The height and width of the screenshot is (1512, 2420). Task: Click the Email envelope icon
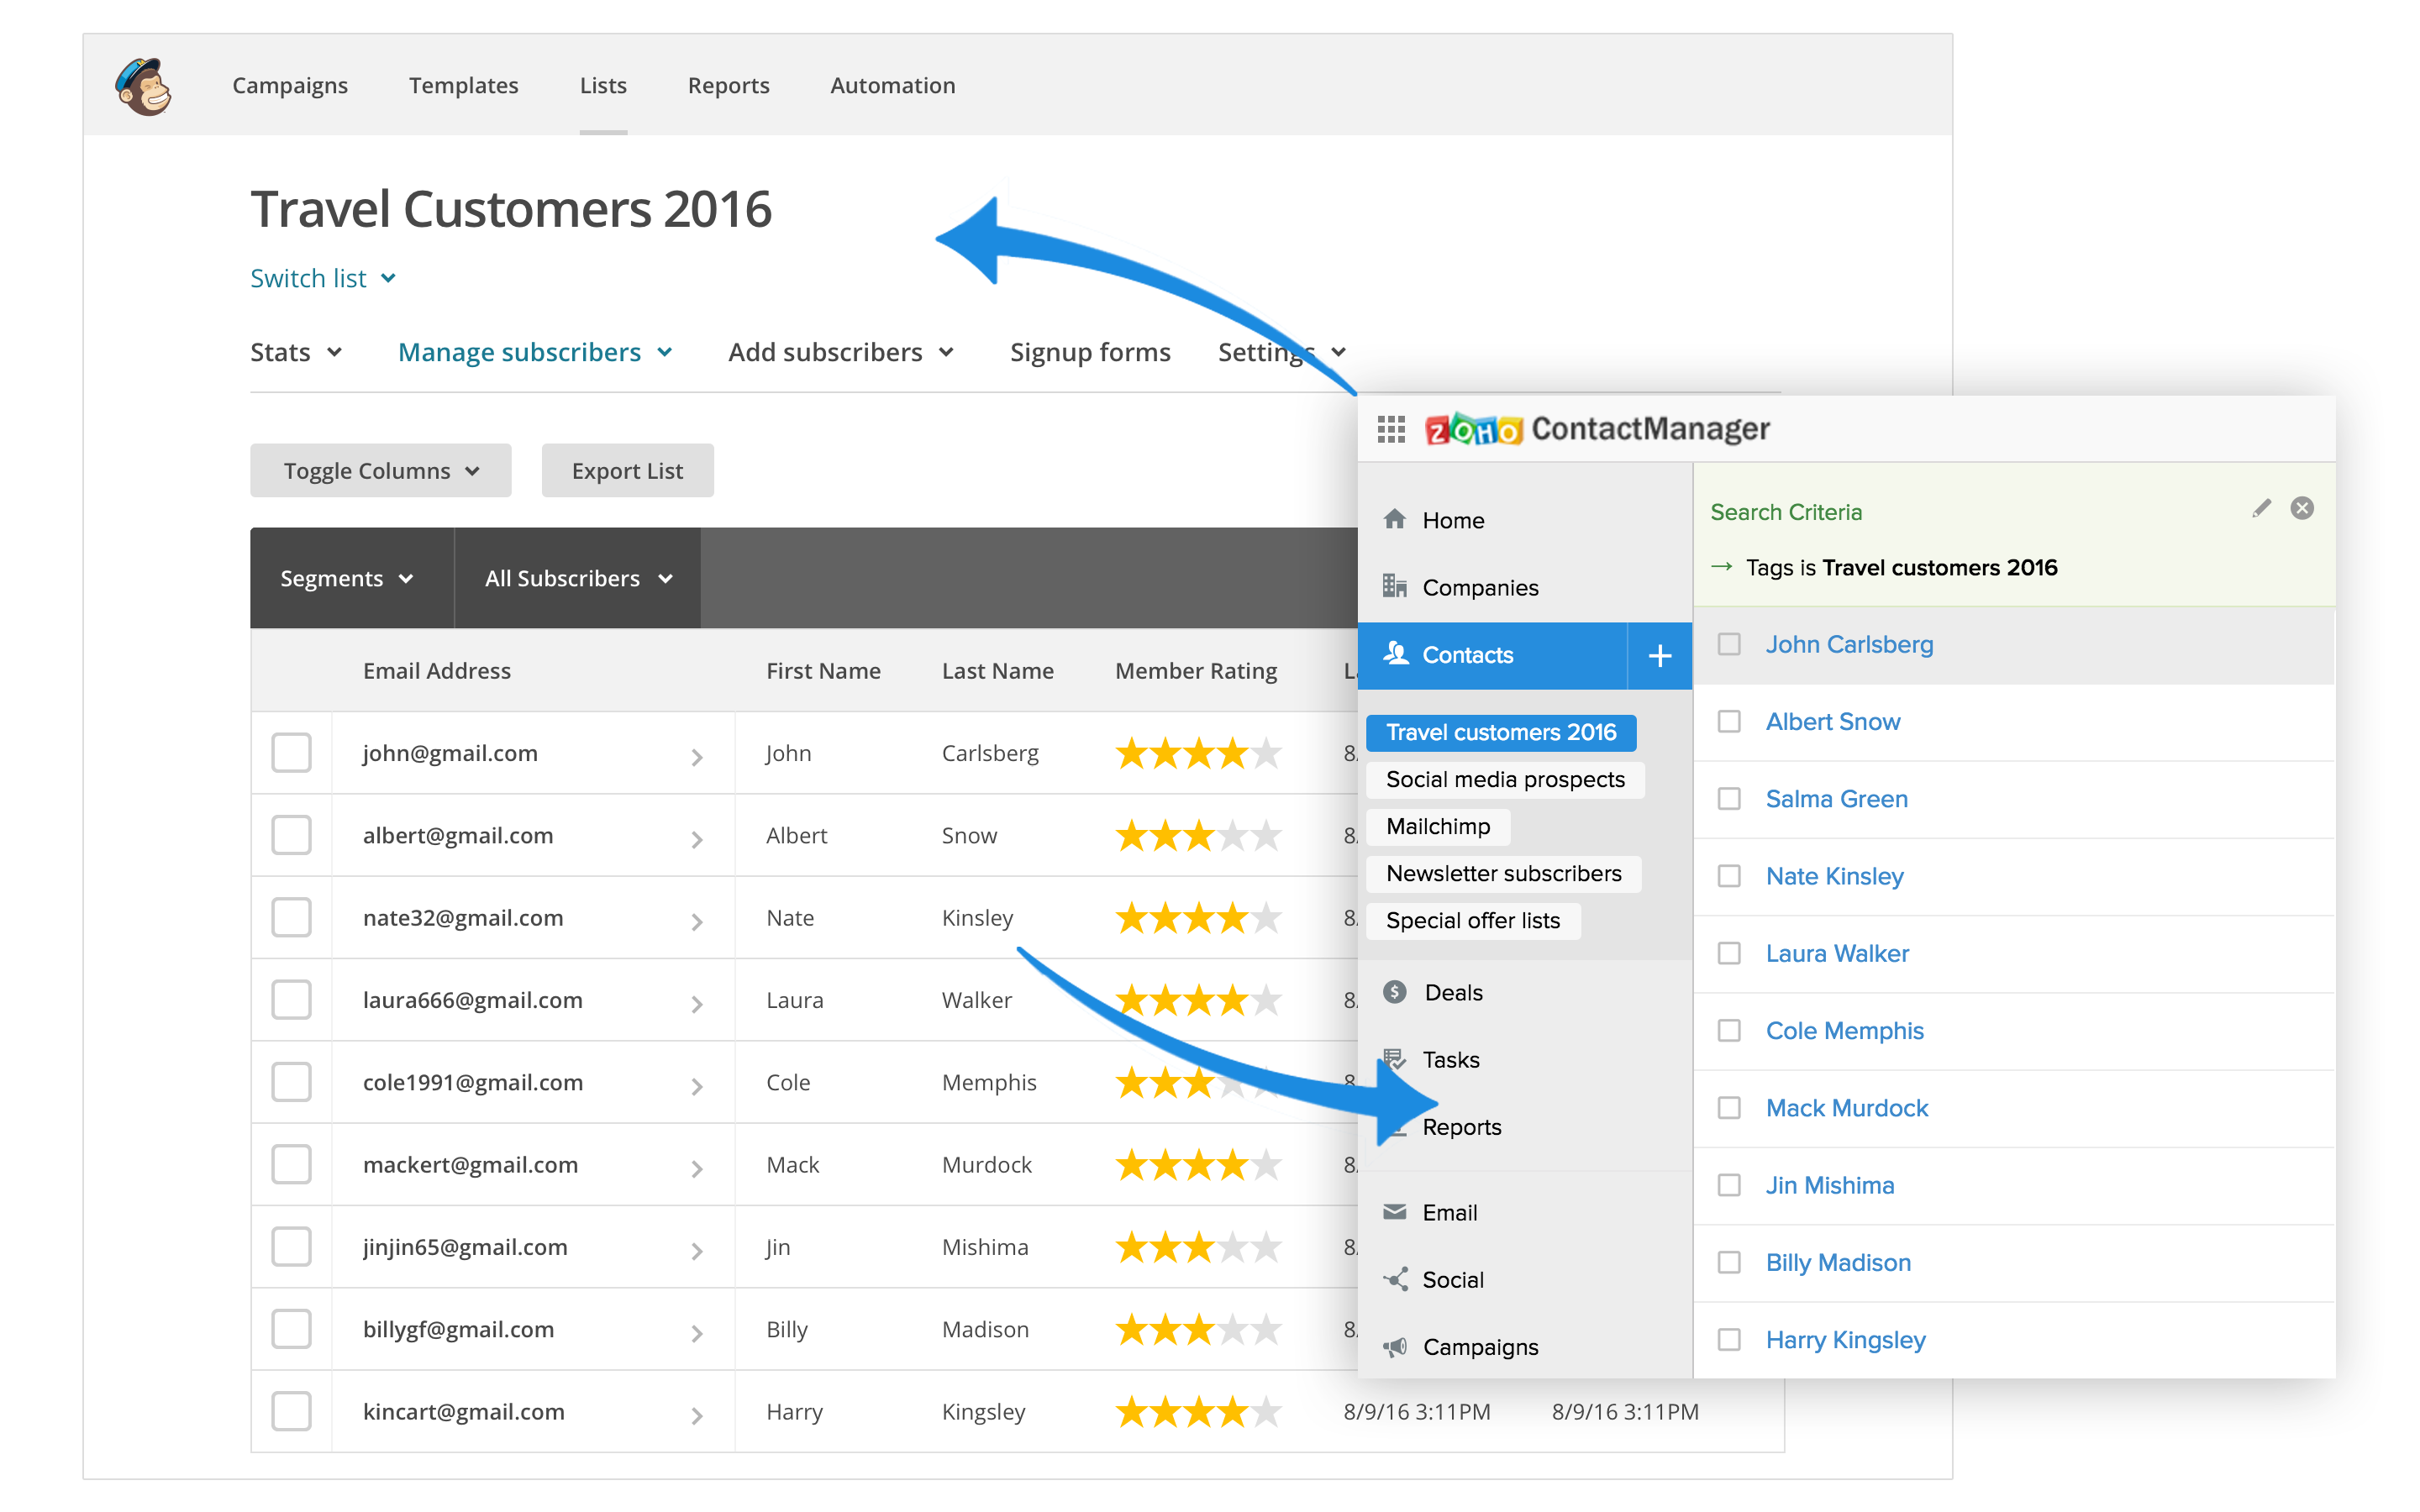(x=1394, y=1212)
